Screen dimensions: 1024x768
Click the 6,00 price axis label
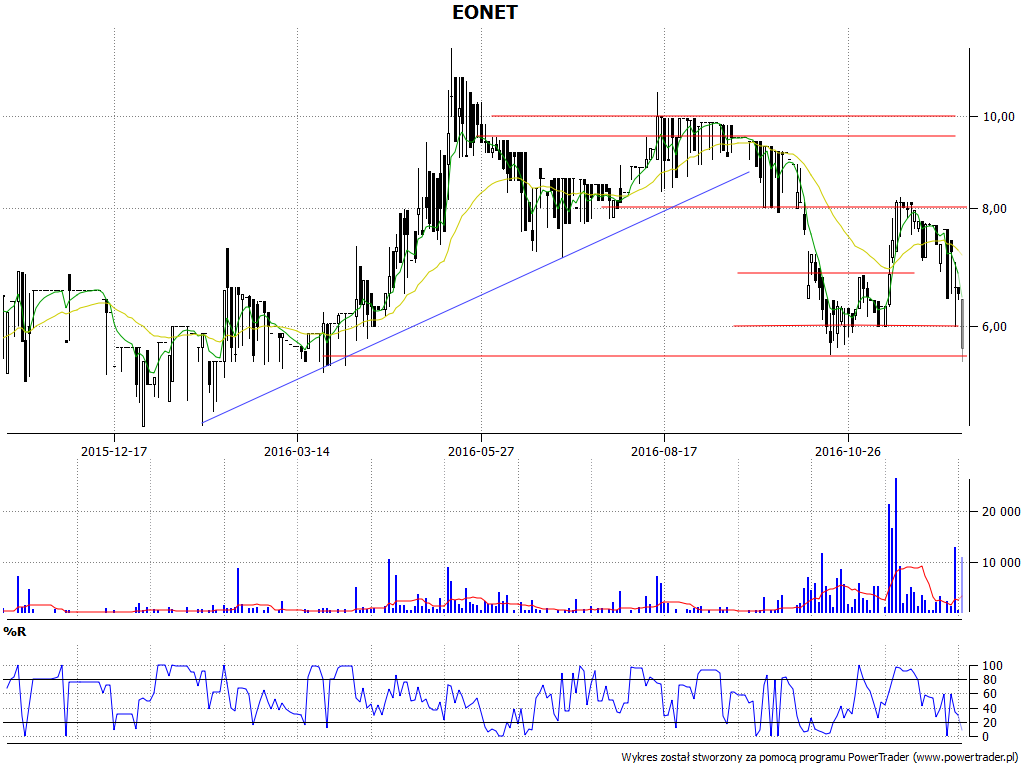click(996, 327)
